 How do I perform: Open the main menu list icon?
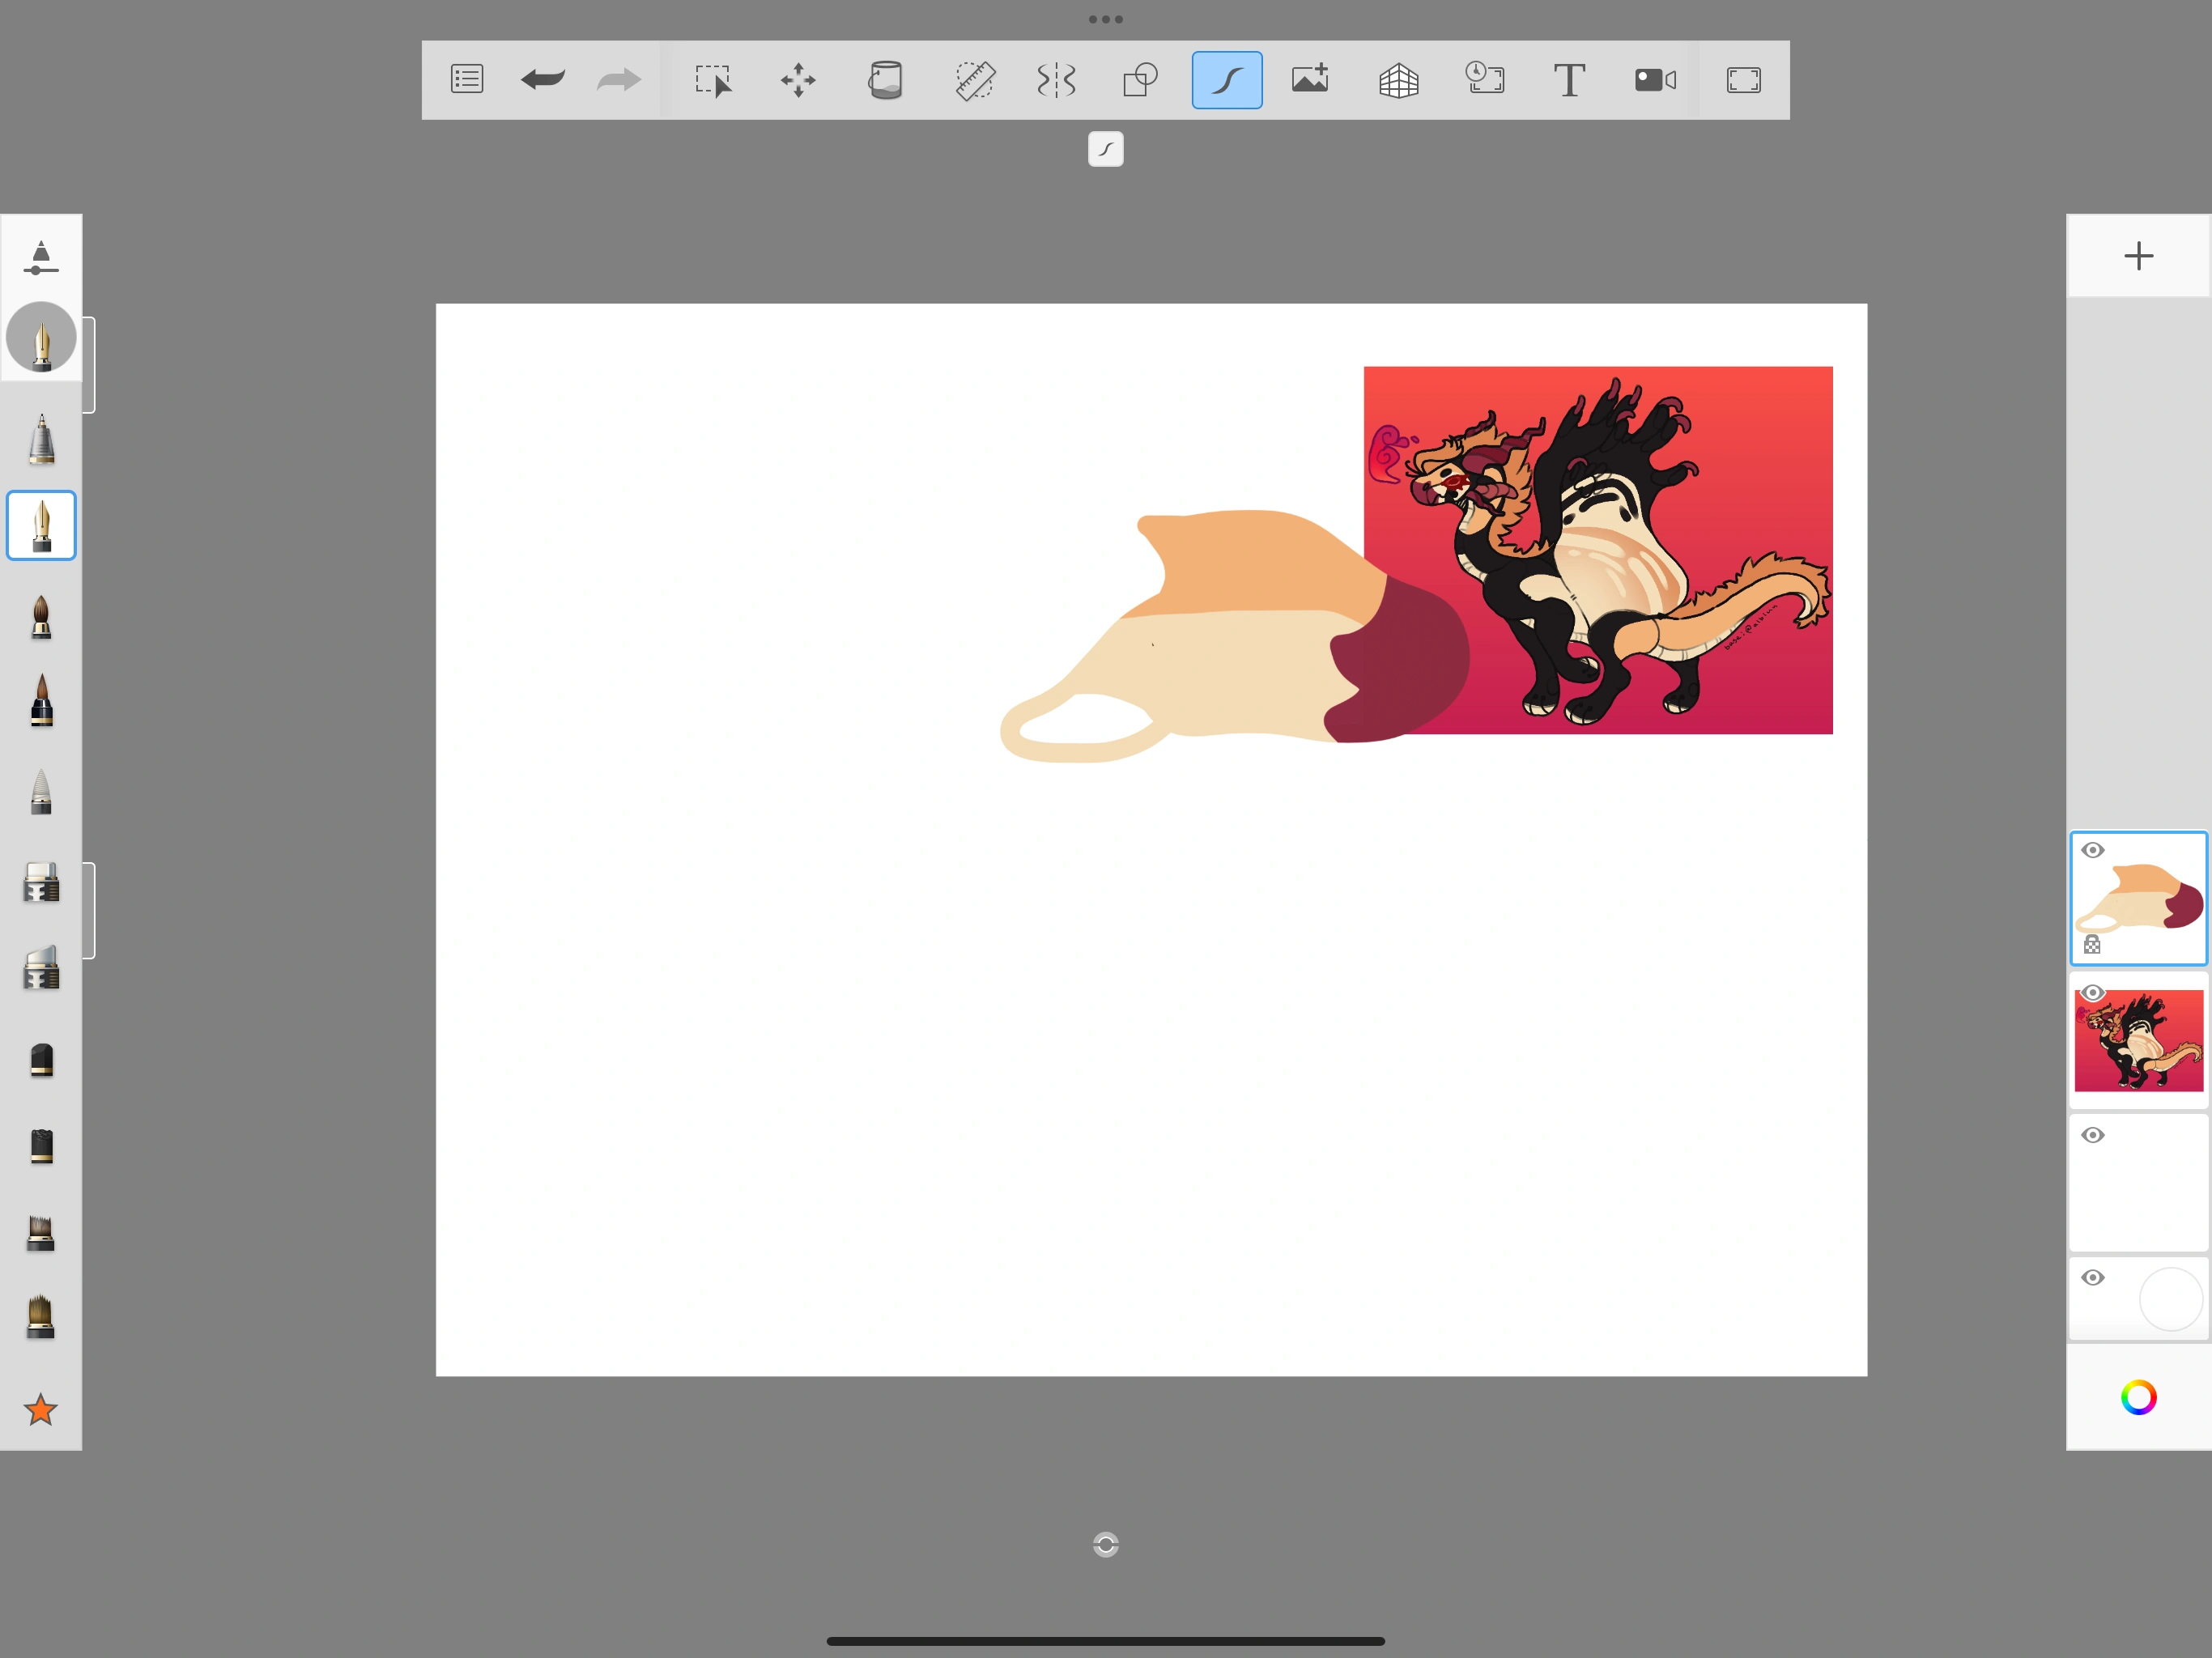[466, 80]
